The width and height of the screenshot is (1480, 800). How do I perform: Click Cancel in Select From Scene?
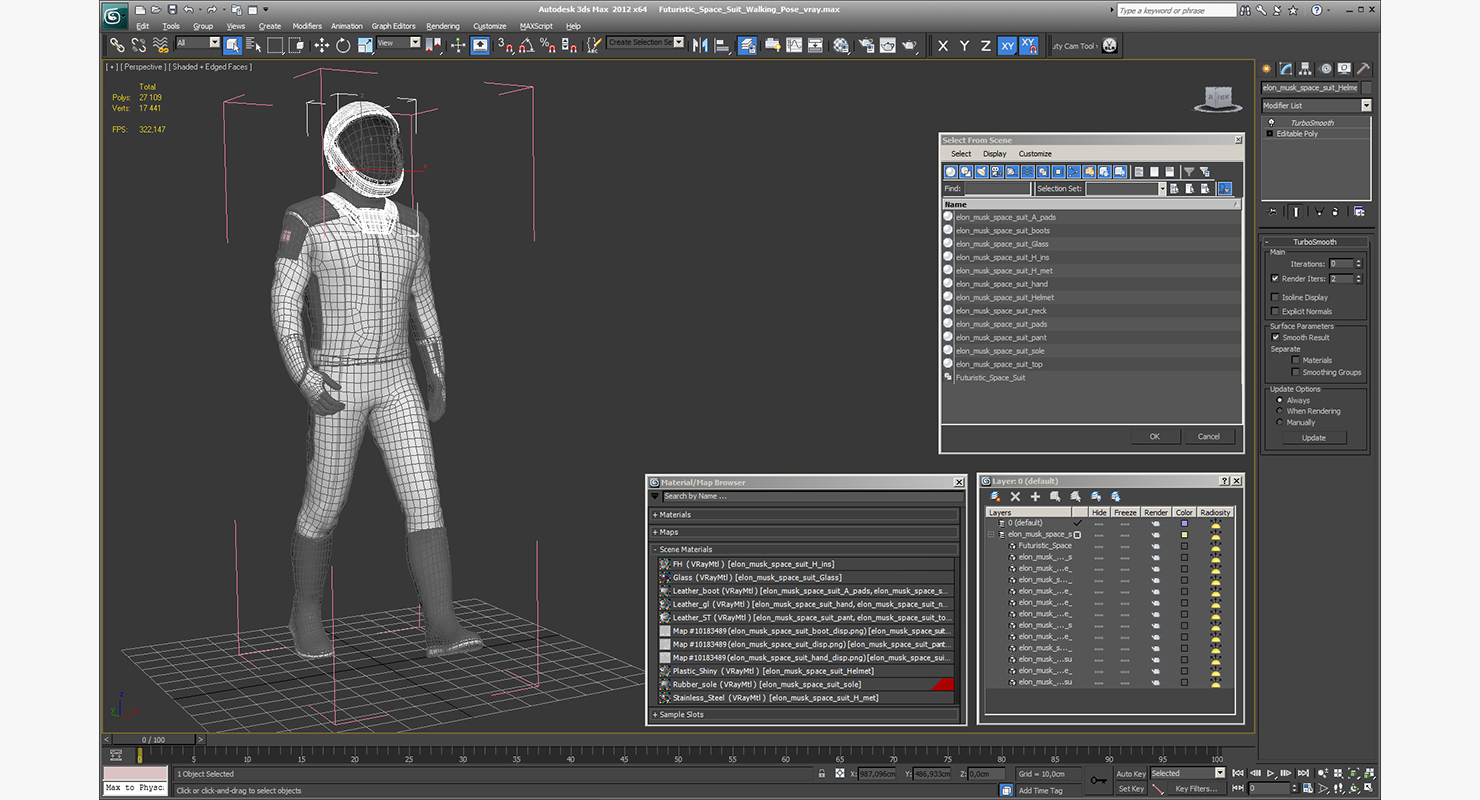point(1209,436)
